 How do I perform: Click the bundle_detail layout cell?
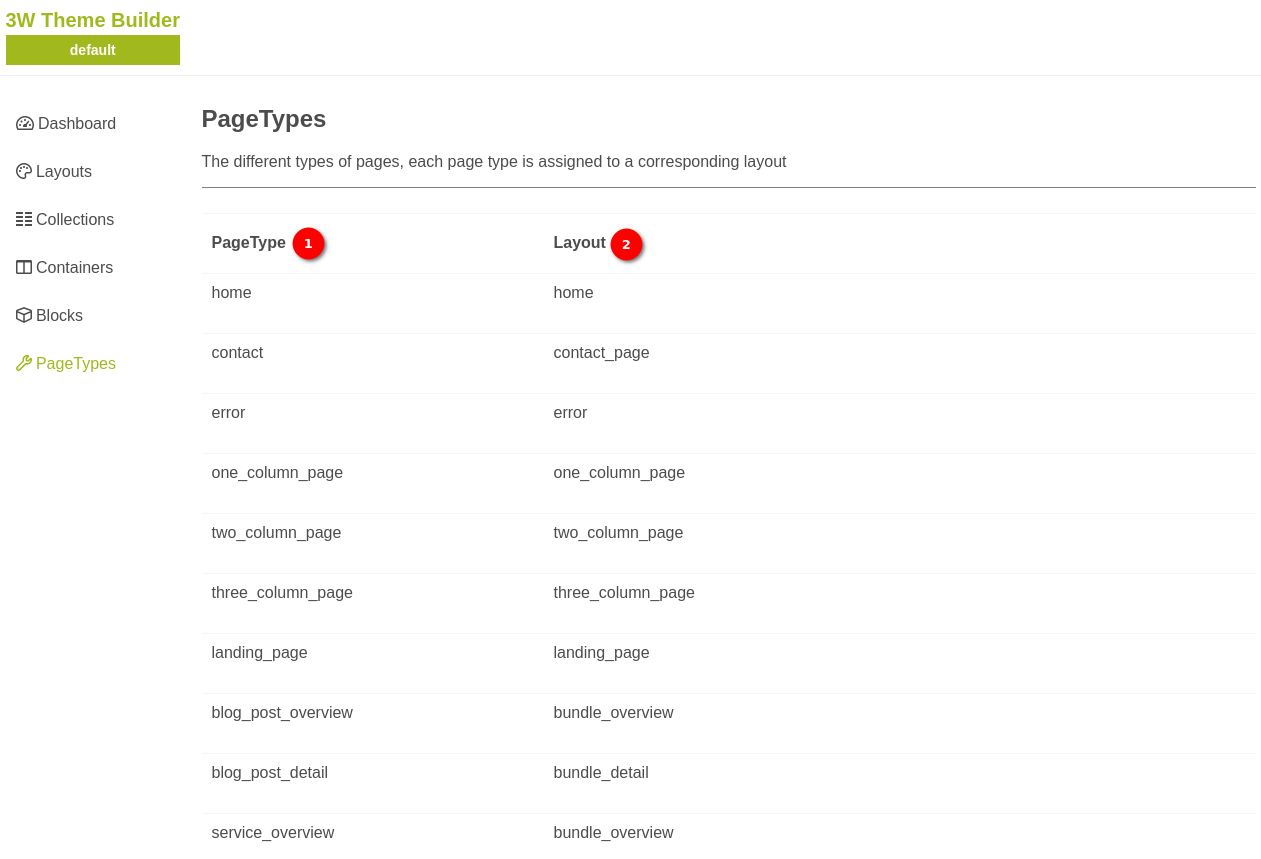600,773
